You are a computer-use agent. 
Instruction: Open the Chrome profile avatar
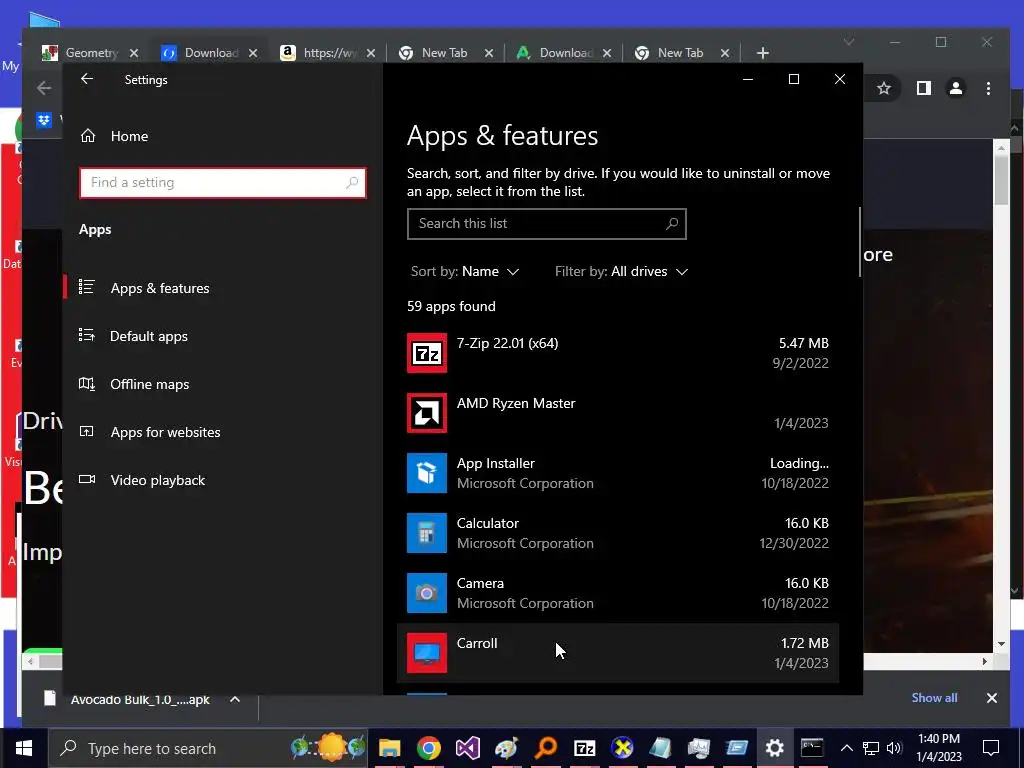(x=955, y=88)
